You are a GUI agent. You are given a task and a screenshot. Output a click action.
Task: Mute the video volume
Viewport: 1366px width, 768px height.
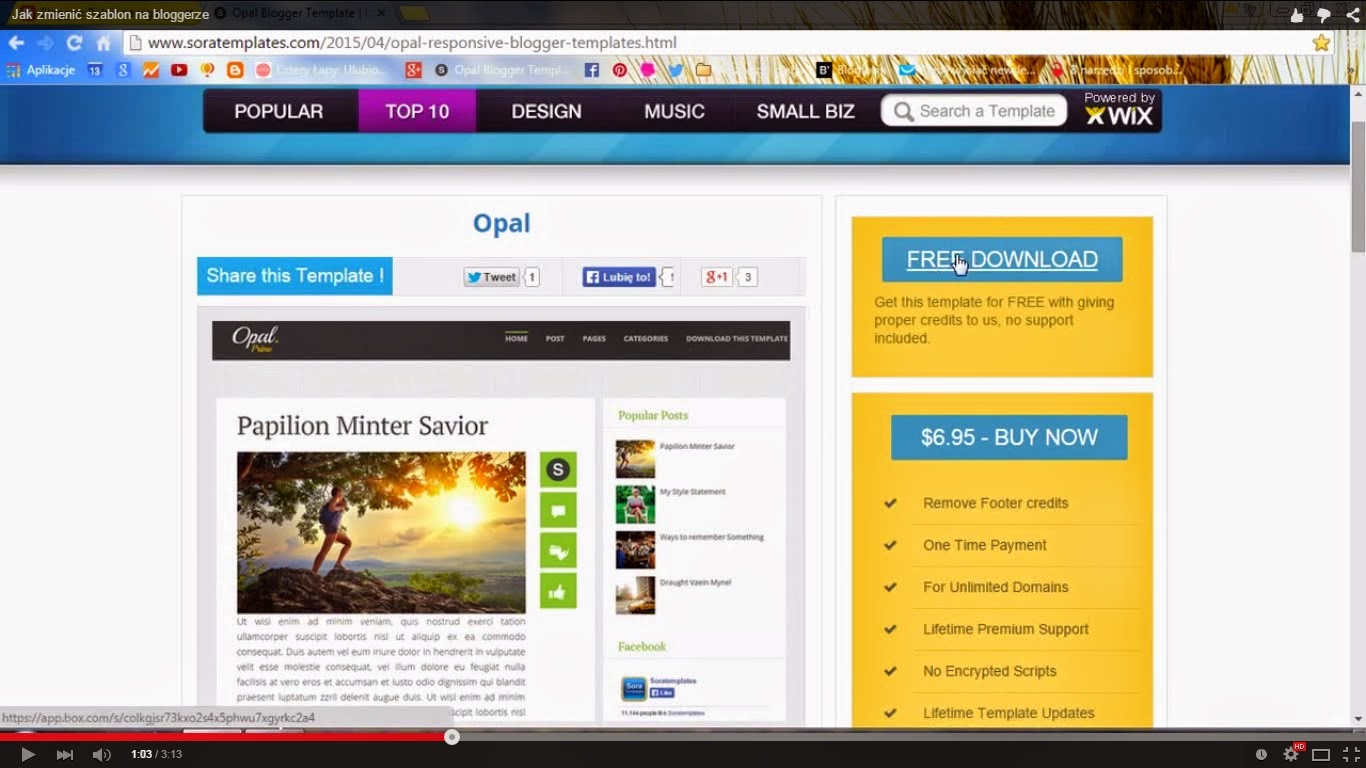tap(101, 755)
